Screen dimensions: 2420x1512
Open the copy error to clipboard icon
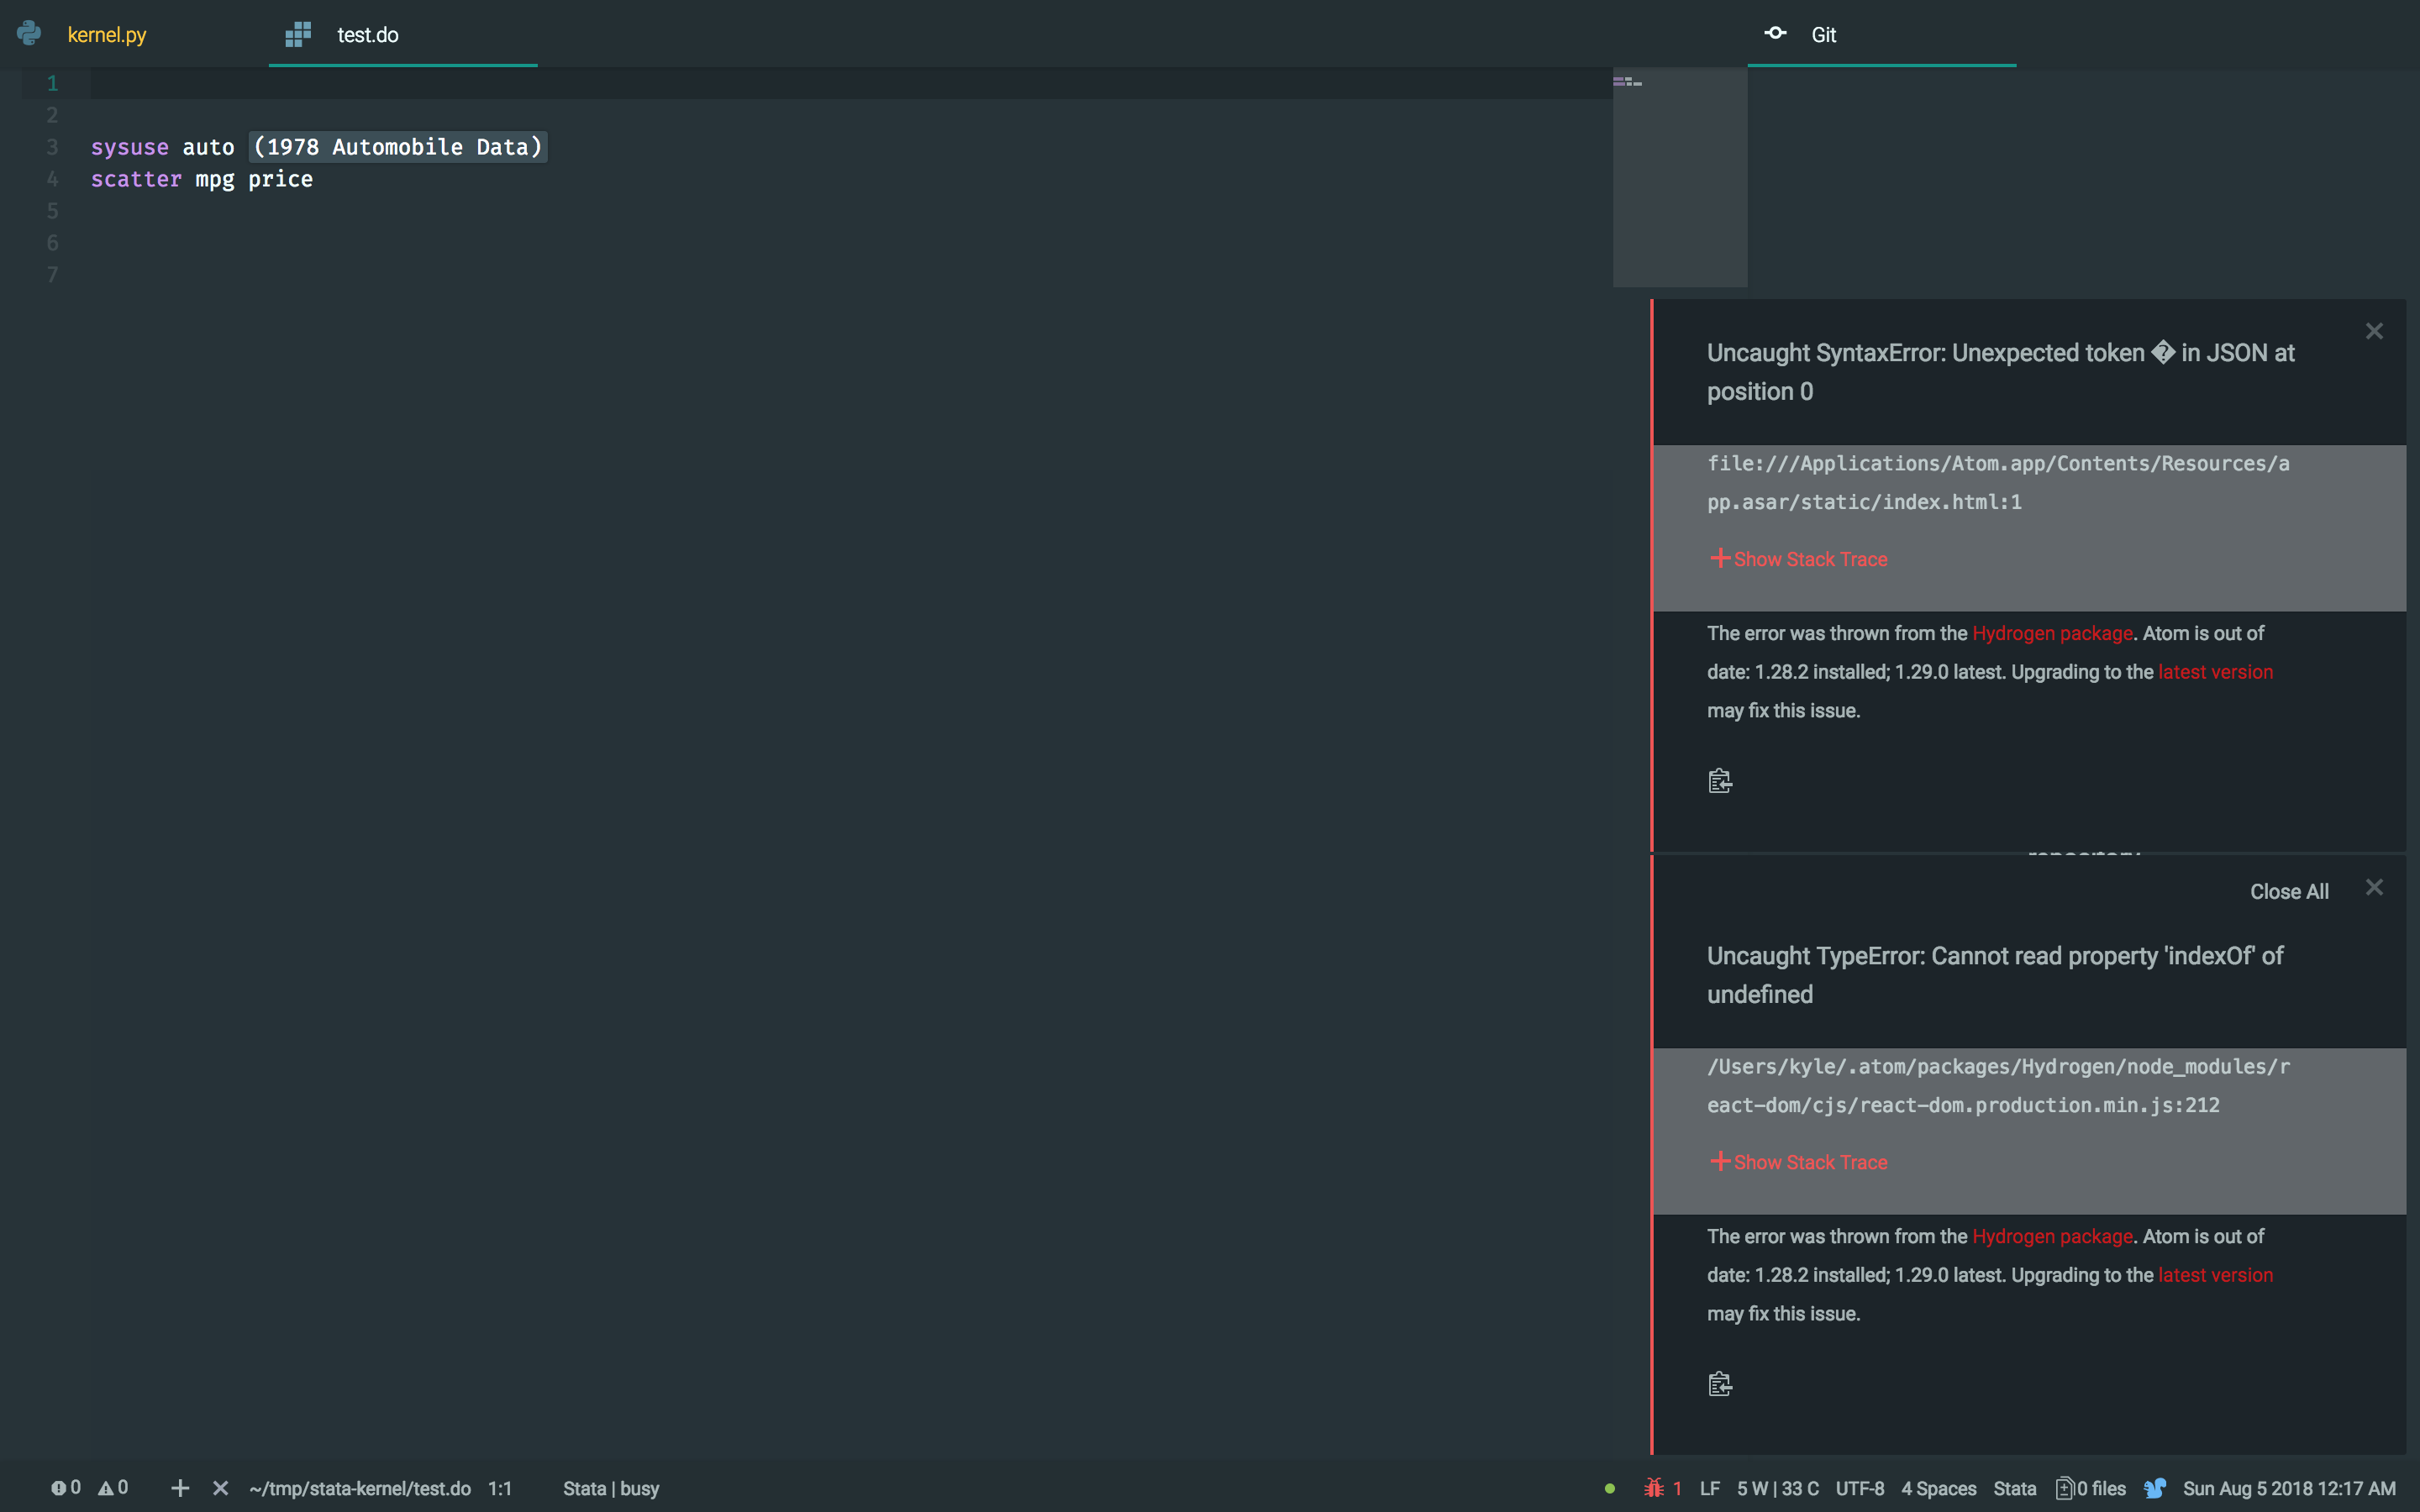(1720, 780)
